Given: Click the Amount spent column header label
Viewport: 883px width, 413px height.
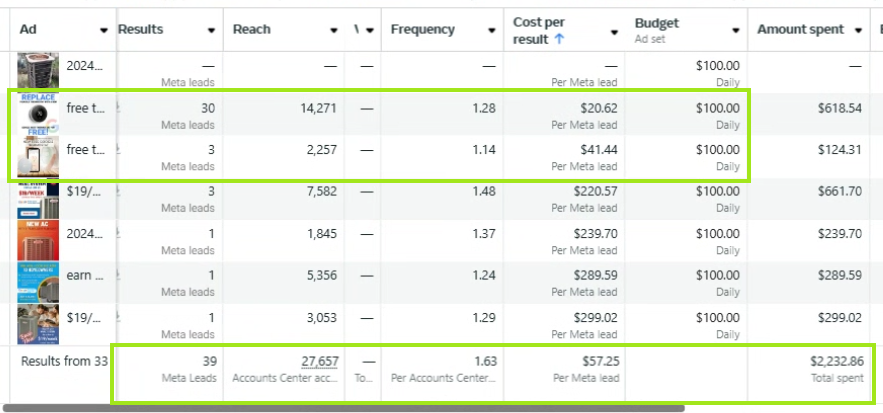Looking at the screenshot, I should coord(800,30).
